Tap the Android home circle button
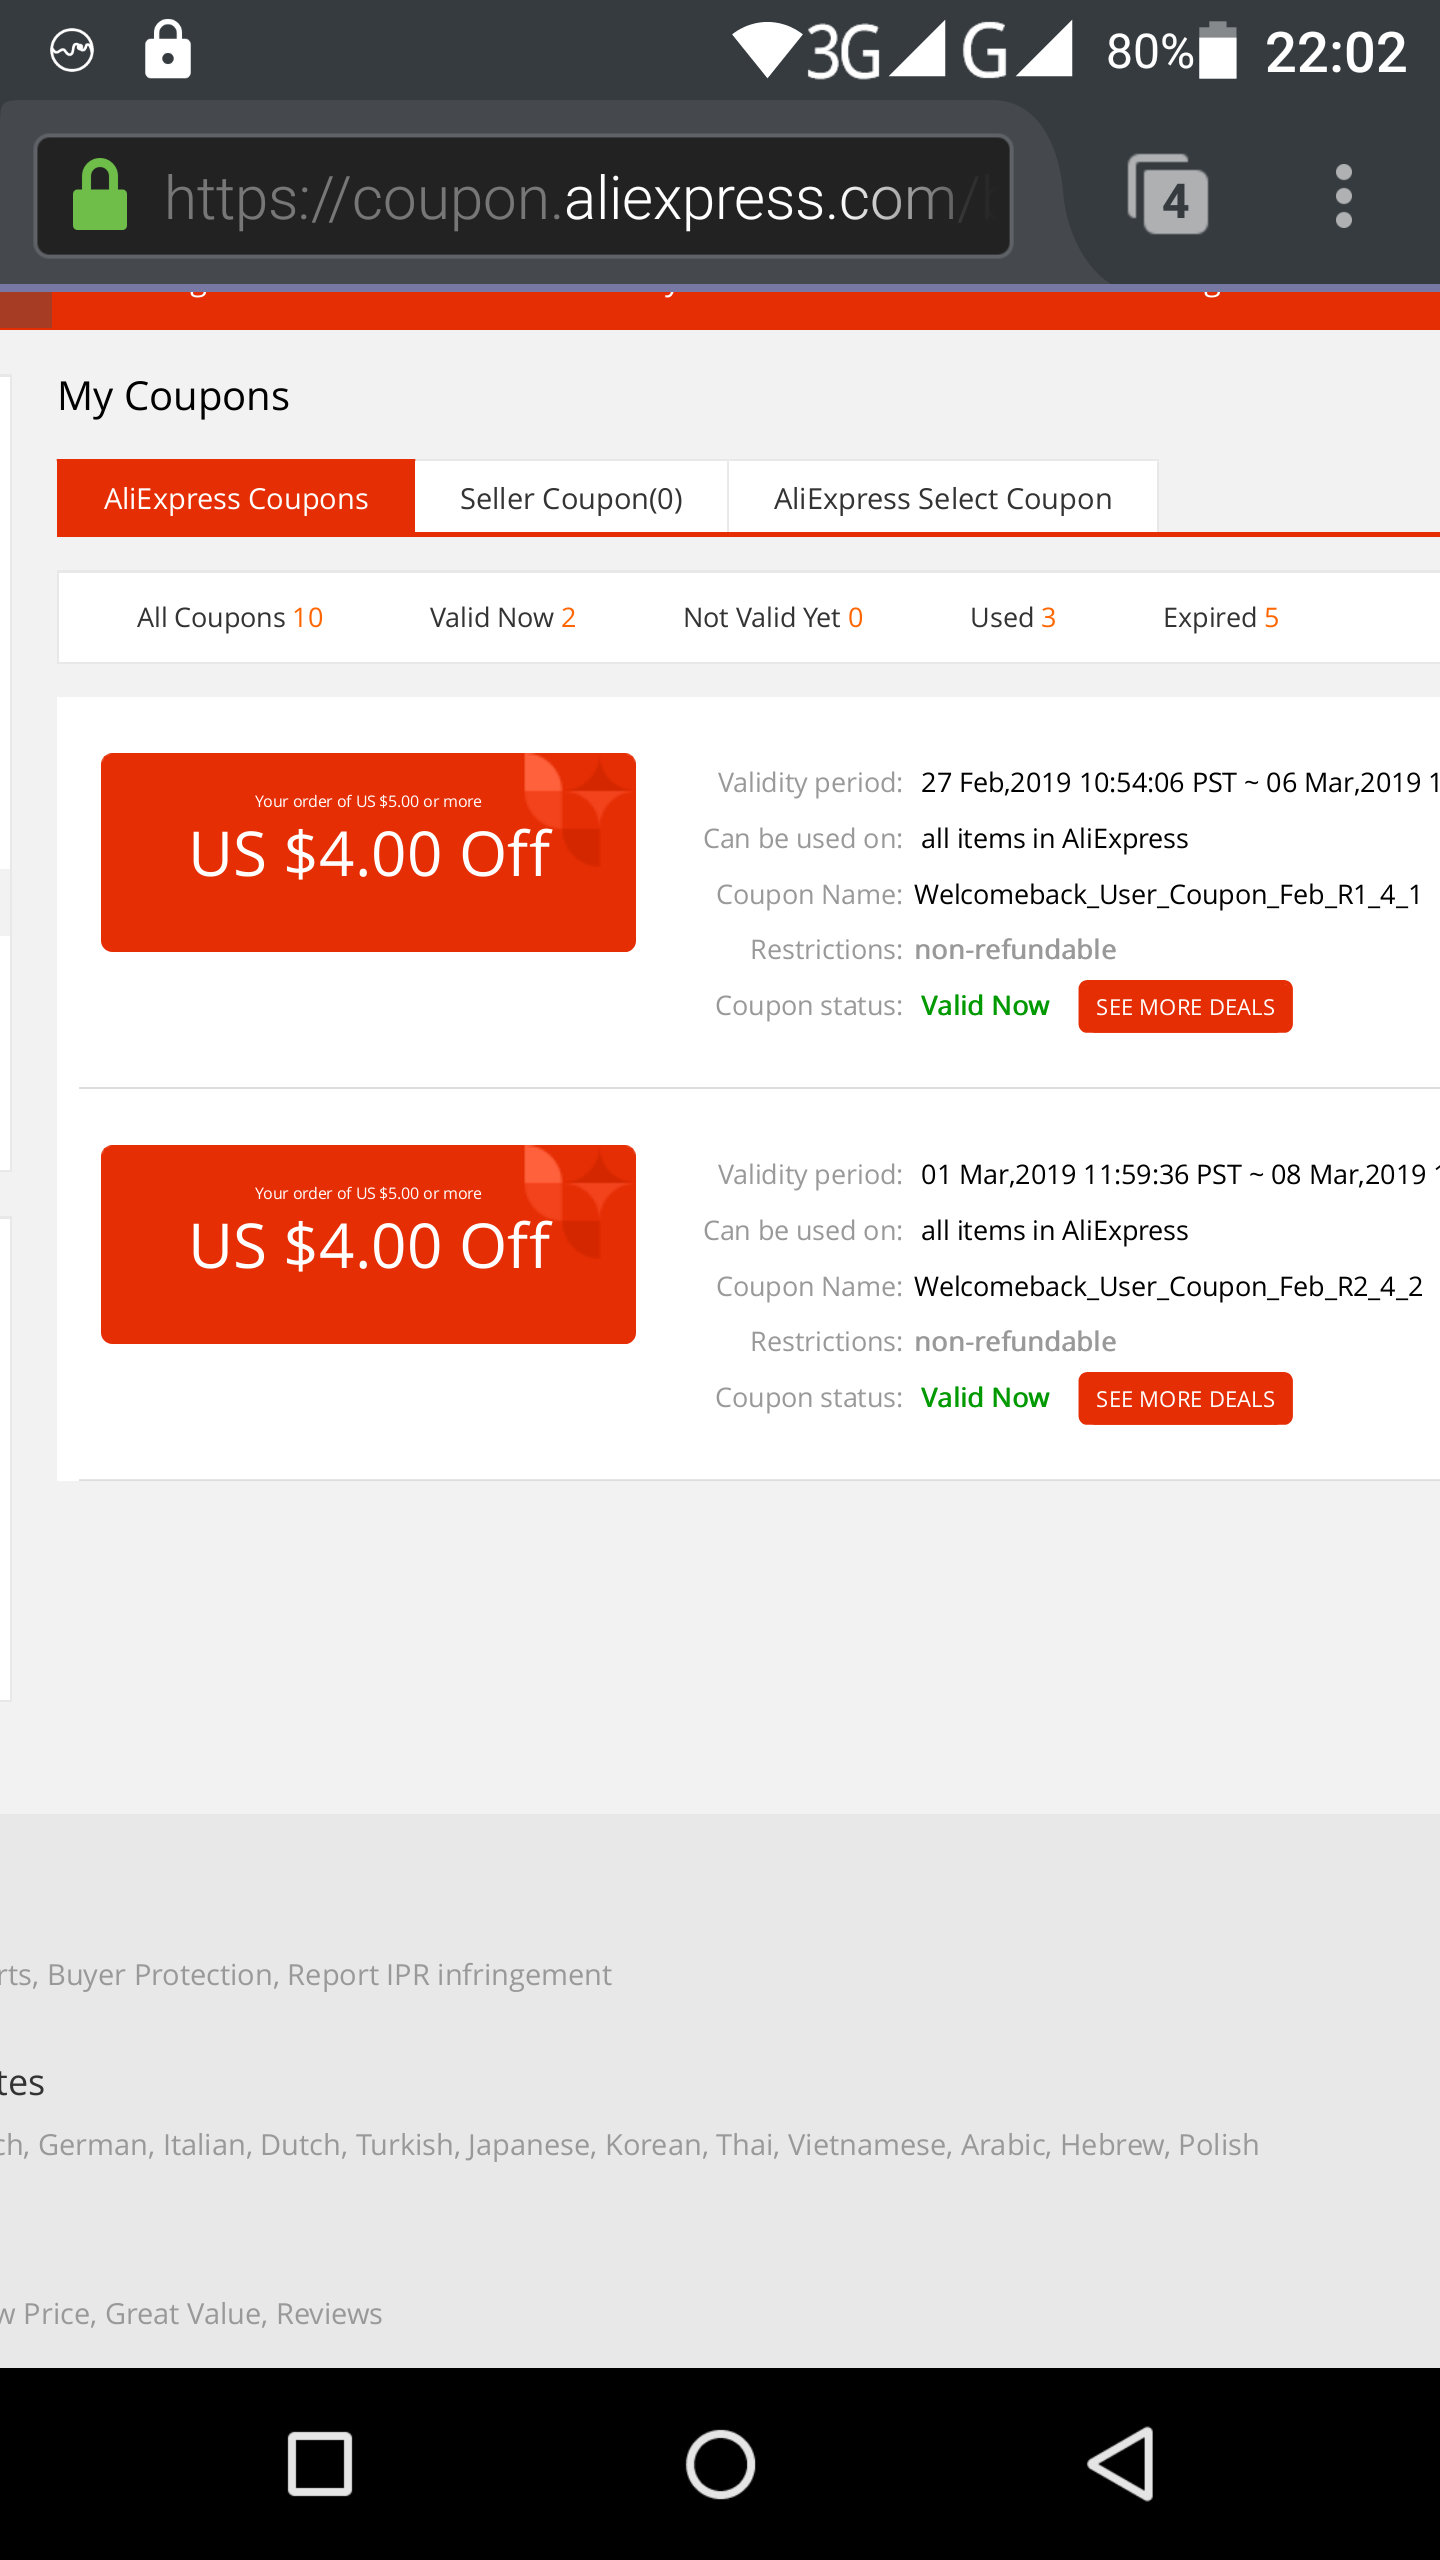This screenshot has height=2560, width=1440. click(720, 2464)
